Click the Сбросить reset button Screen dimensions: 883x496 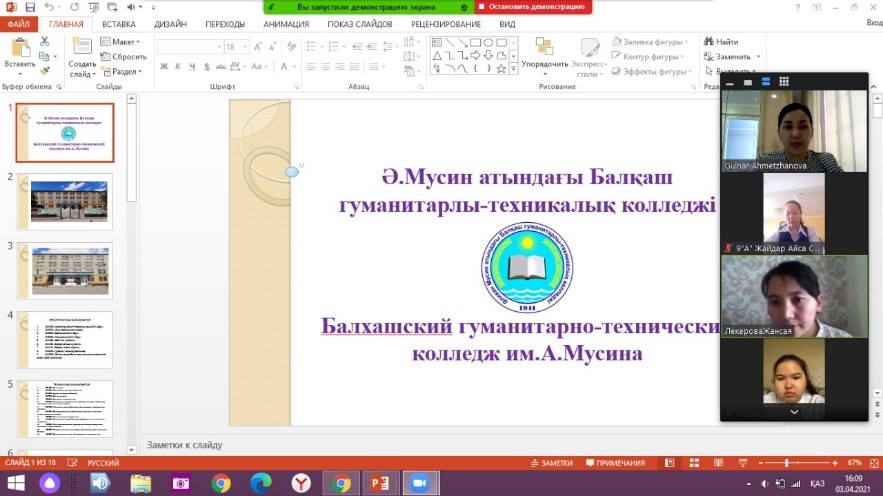point(123,56)
